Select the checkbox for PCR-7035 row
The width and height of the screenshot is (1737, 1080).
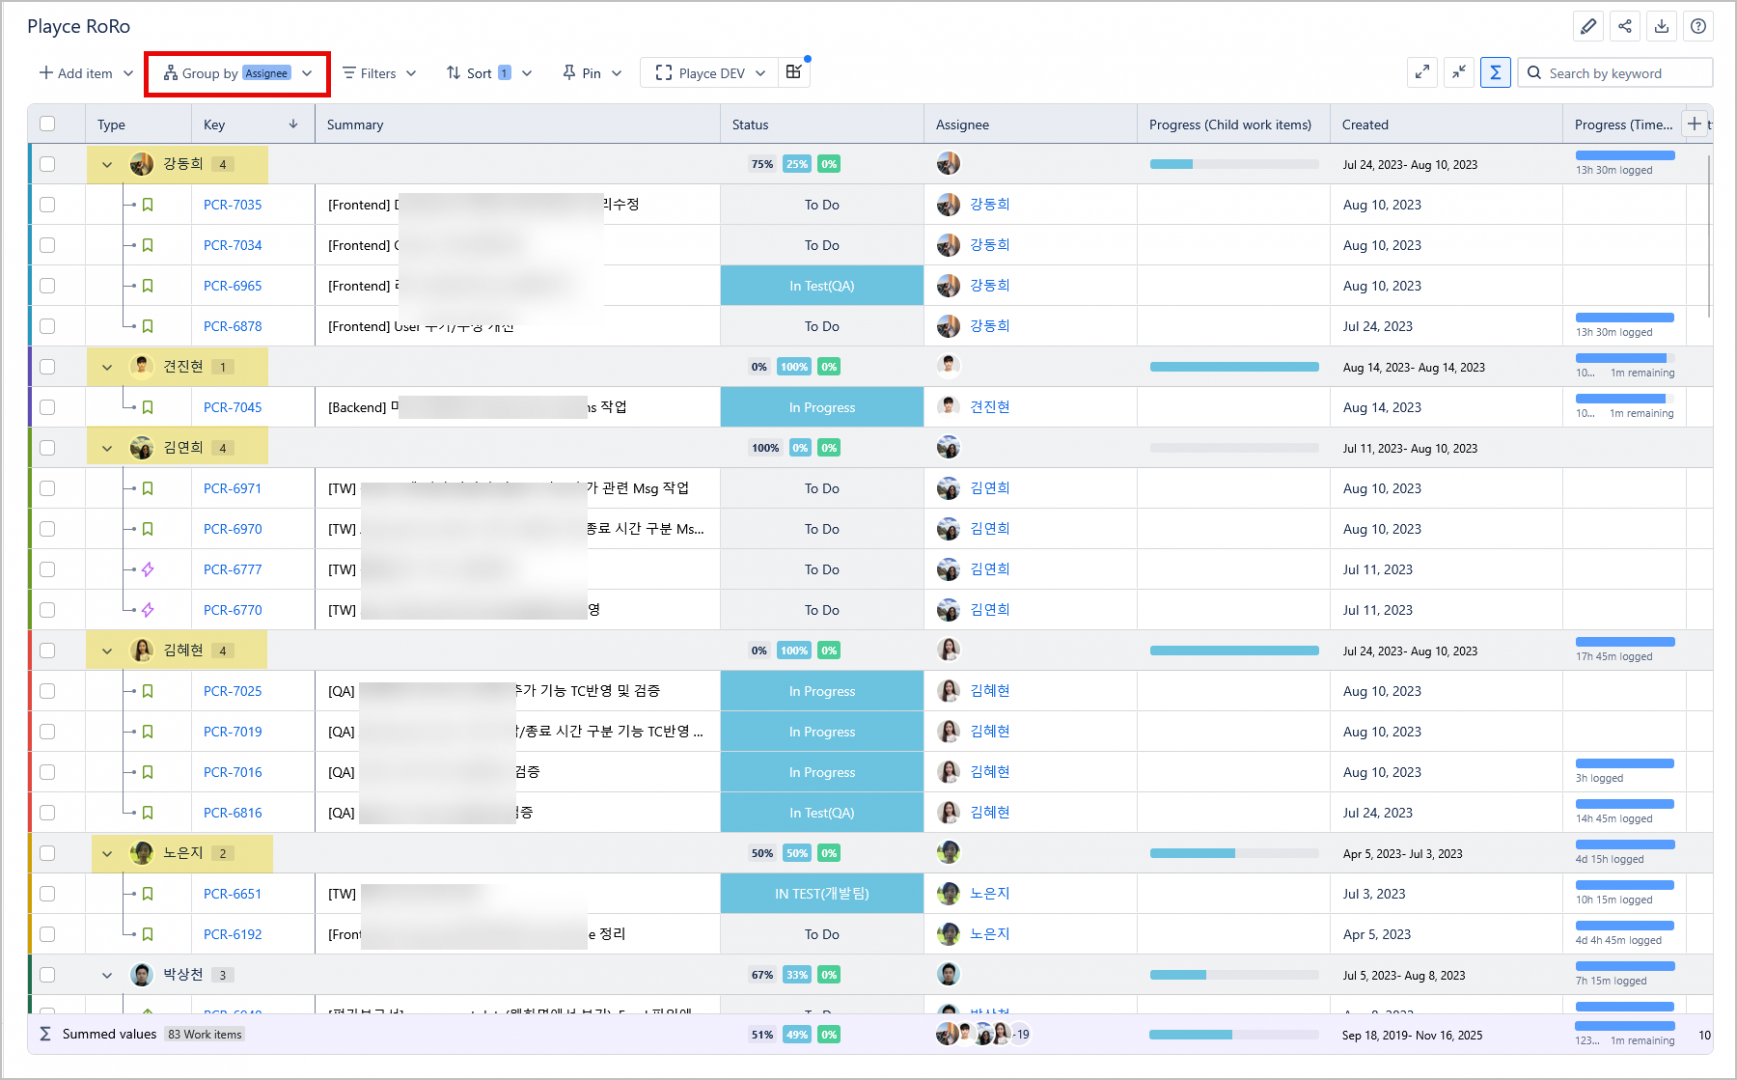click(47, 205)
